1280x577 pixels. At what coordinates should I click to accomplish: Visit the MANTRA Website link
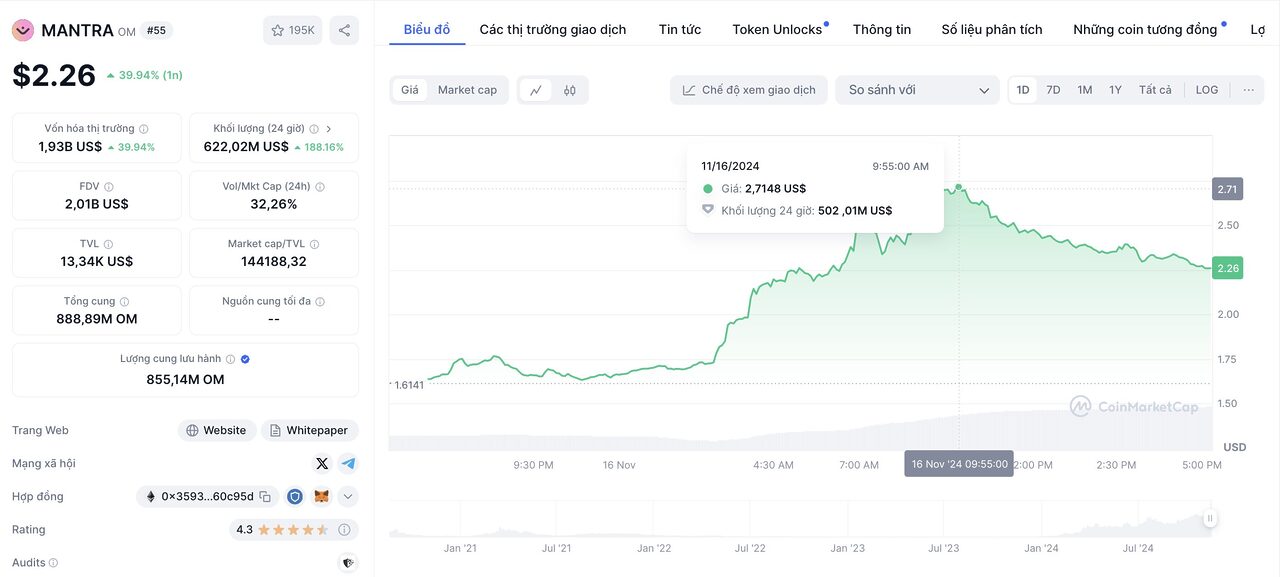[217, 430]
